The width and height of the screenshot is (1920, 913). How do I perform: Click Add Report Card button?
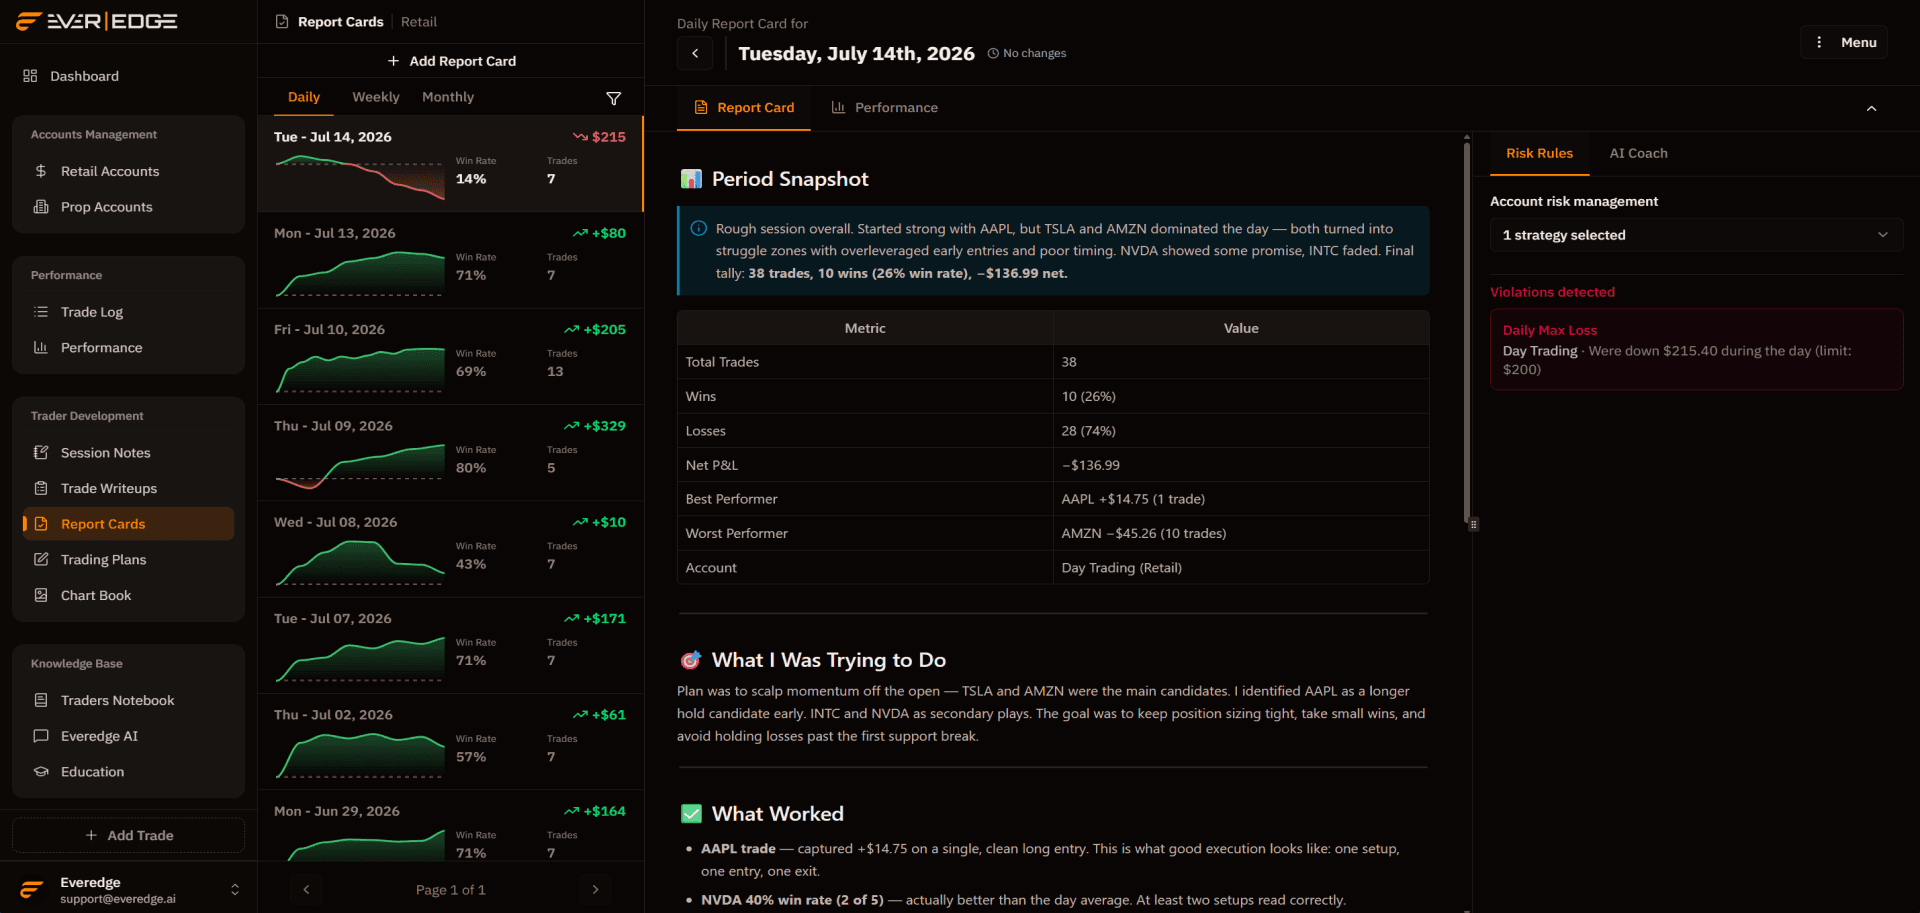coord(451,61)
